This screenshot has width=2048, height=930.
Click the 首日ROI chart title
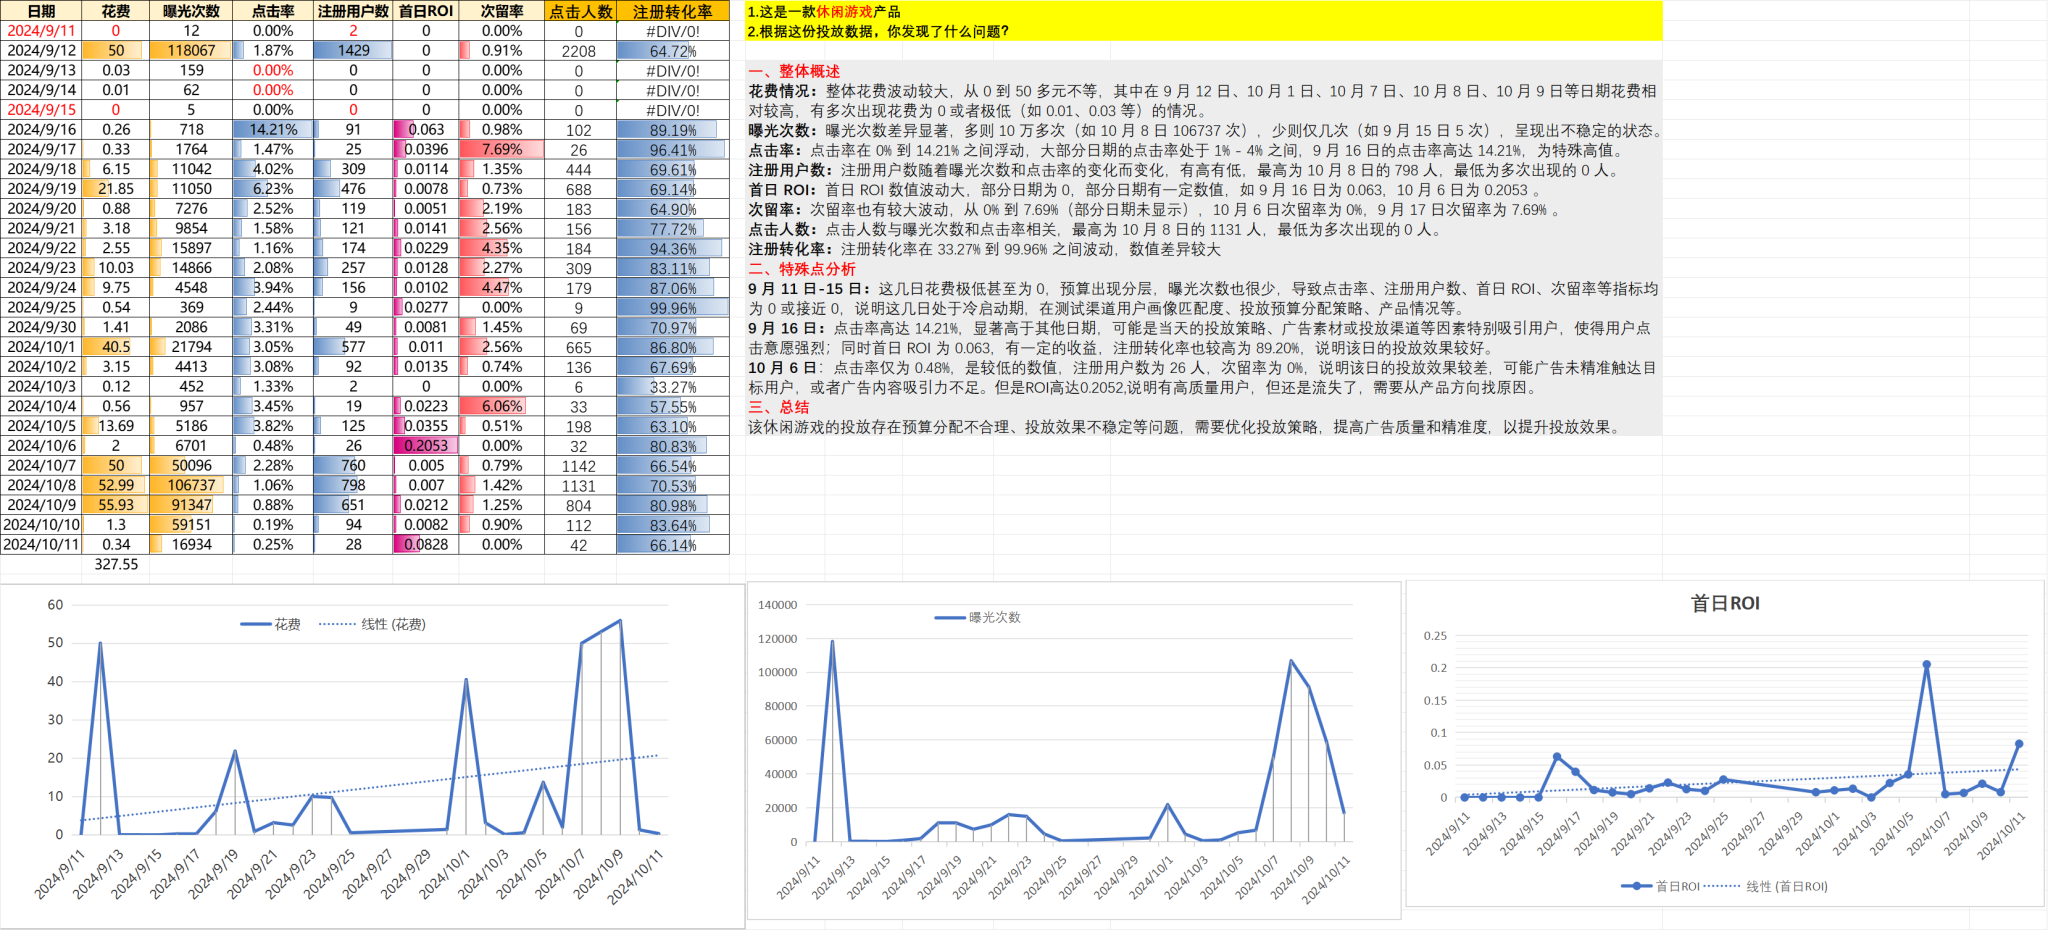pyautogui.click(x=1725, y=603)
